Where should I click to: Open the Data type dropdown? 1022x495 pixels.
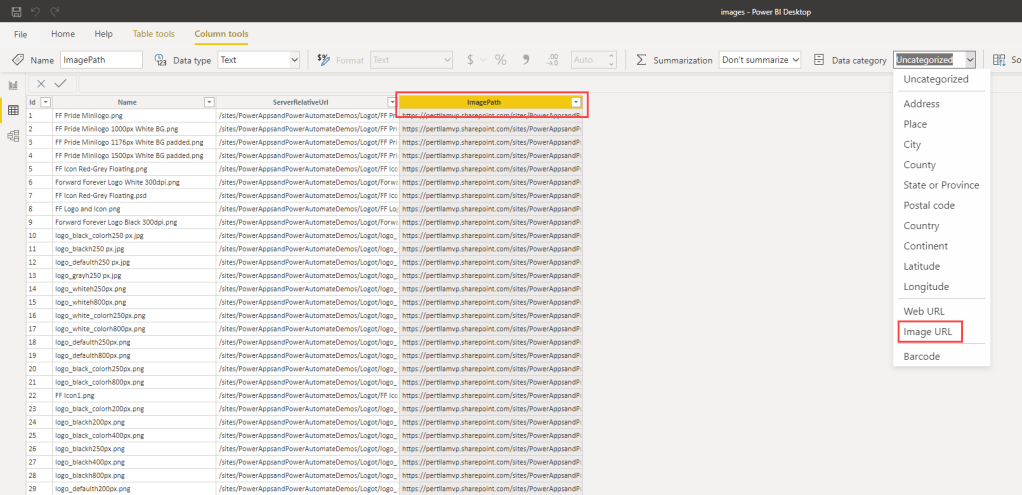[x=258, y=60]
